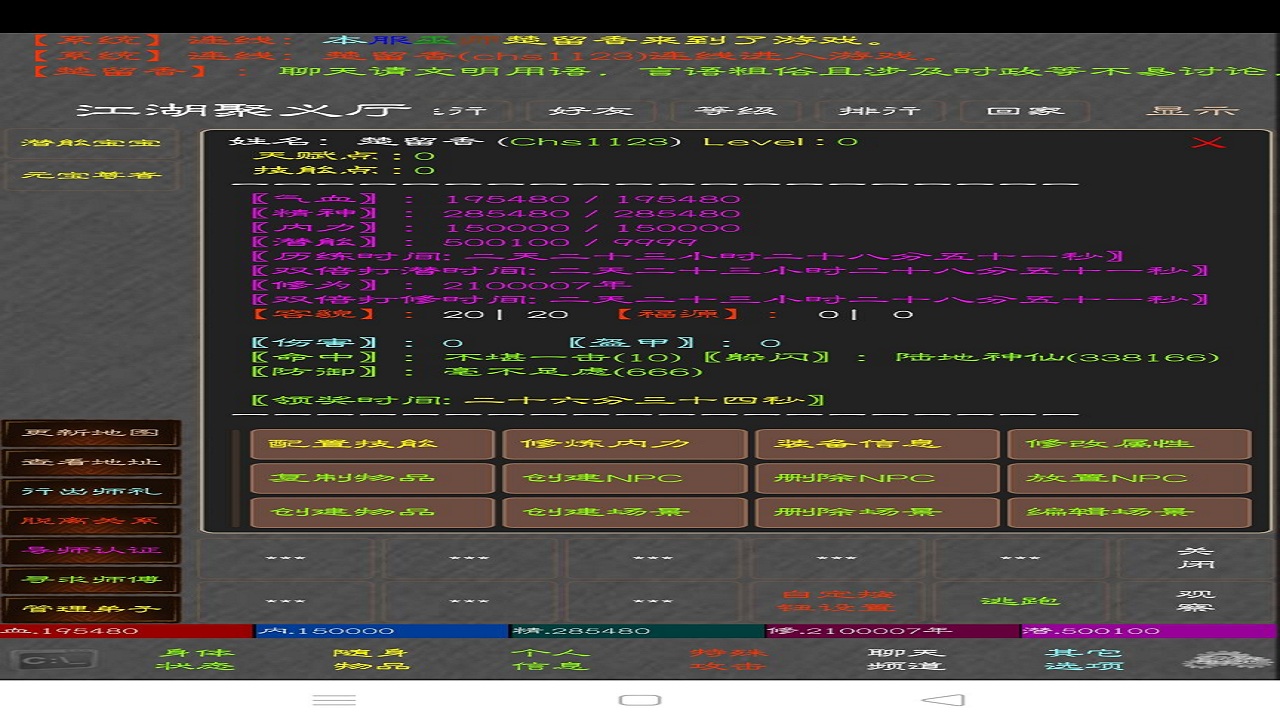
Task: Click the 天赋点 value line
Action: pyautogui.click(x=344, y=156)
